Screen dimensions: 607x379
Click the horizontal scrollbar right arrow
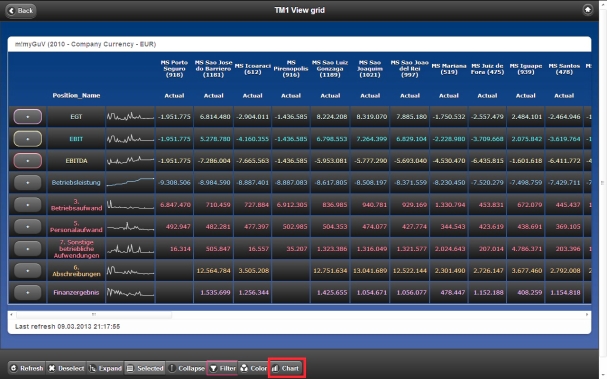(587, 314)
